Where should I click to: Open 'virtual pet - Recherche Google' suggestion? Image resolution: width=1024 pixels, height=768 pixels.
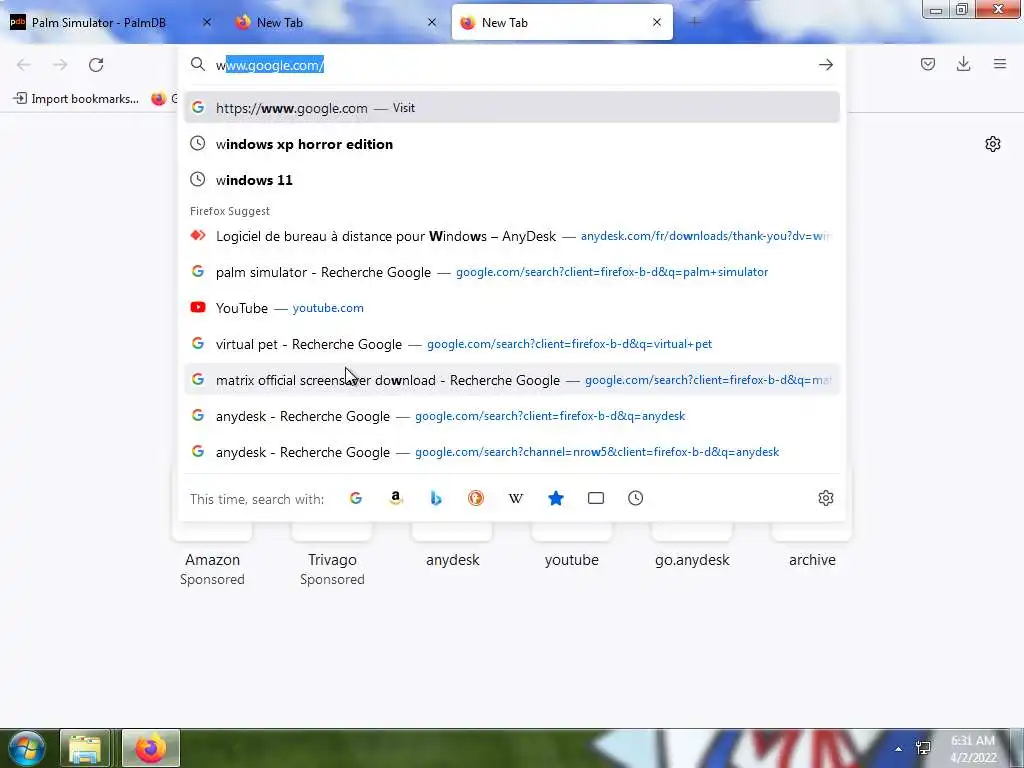coord(512,344)
